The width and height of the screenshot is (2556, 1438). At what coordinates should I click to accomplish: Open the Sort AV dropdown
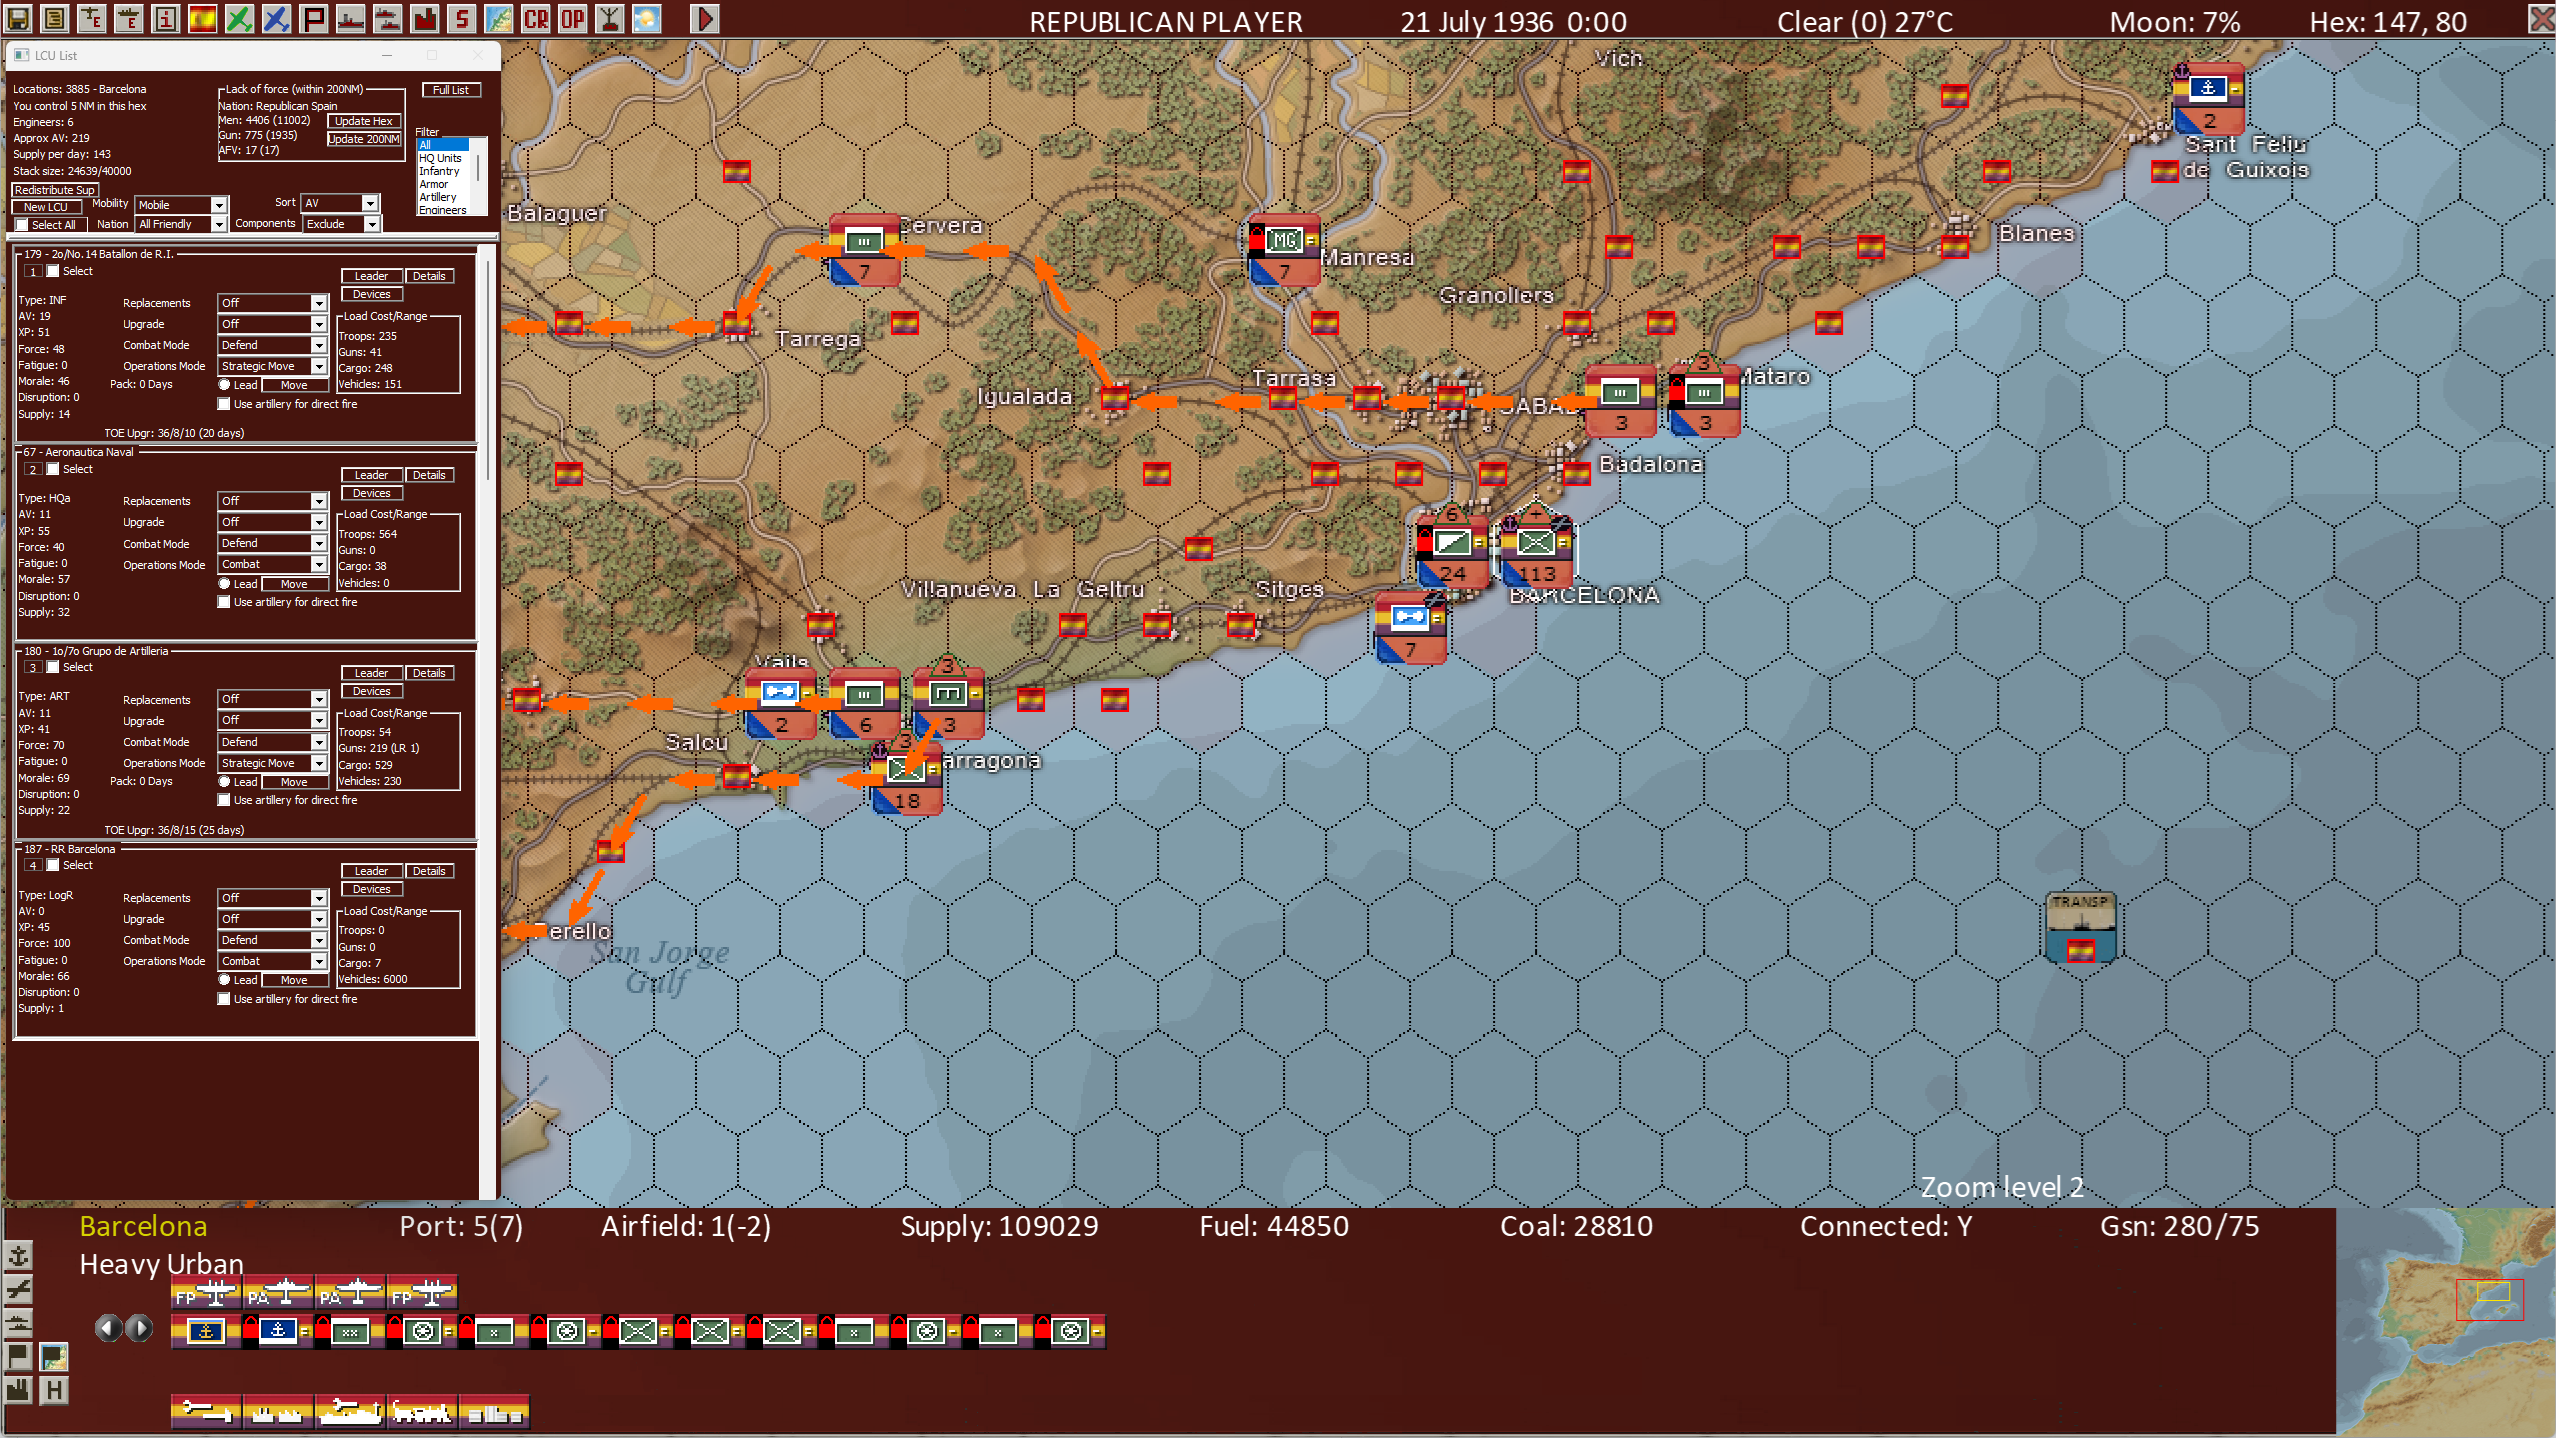pyautogui.click(x=370, y=203)
